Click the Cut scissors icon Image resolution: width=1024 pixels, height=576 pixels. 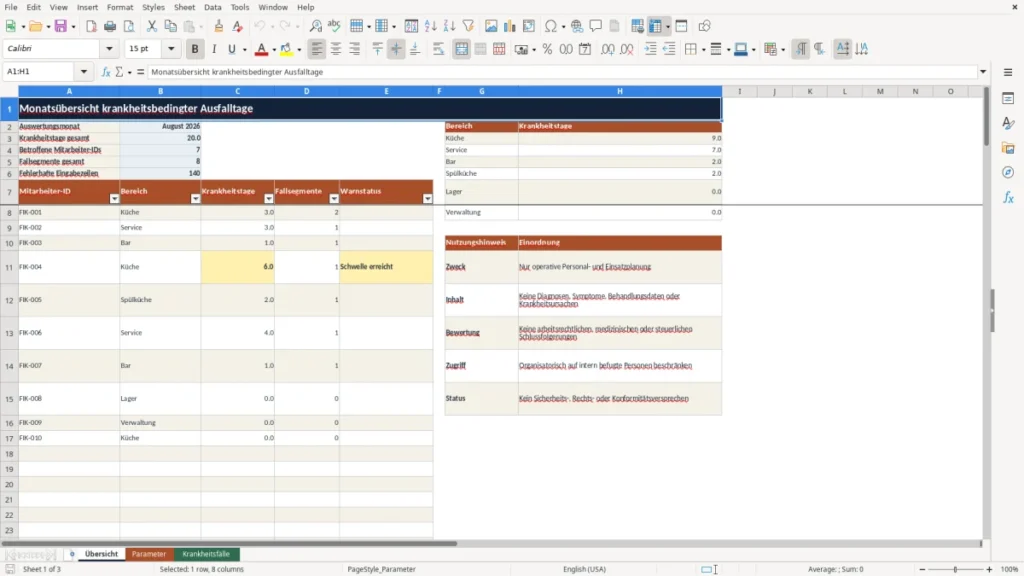pyautogui.click(x=152, y=26)
